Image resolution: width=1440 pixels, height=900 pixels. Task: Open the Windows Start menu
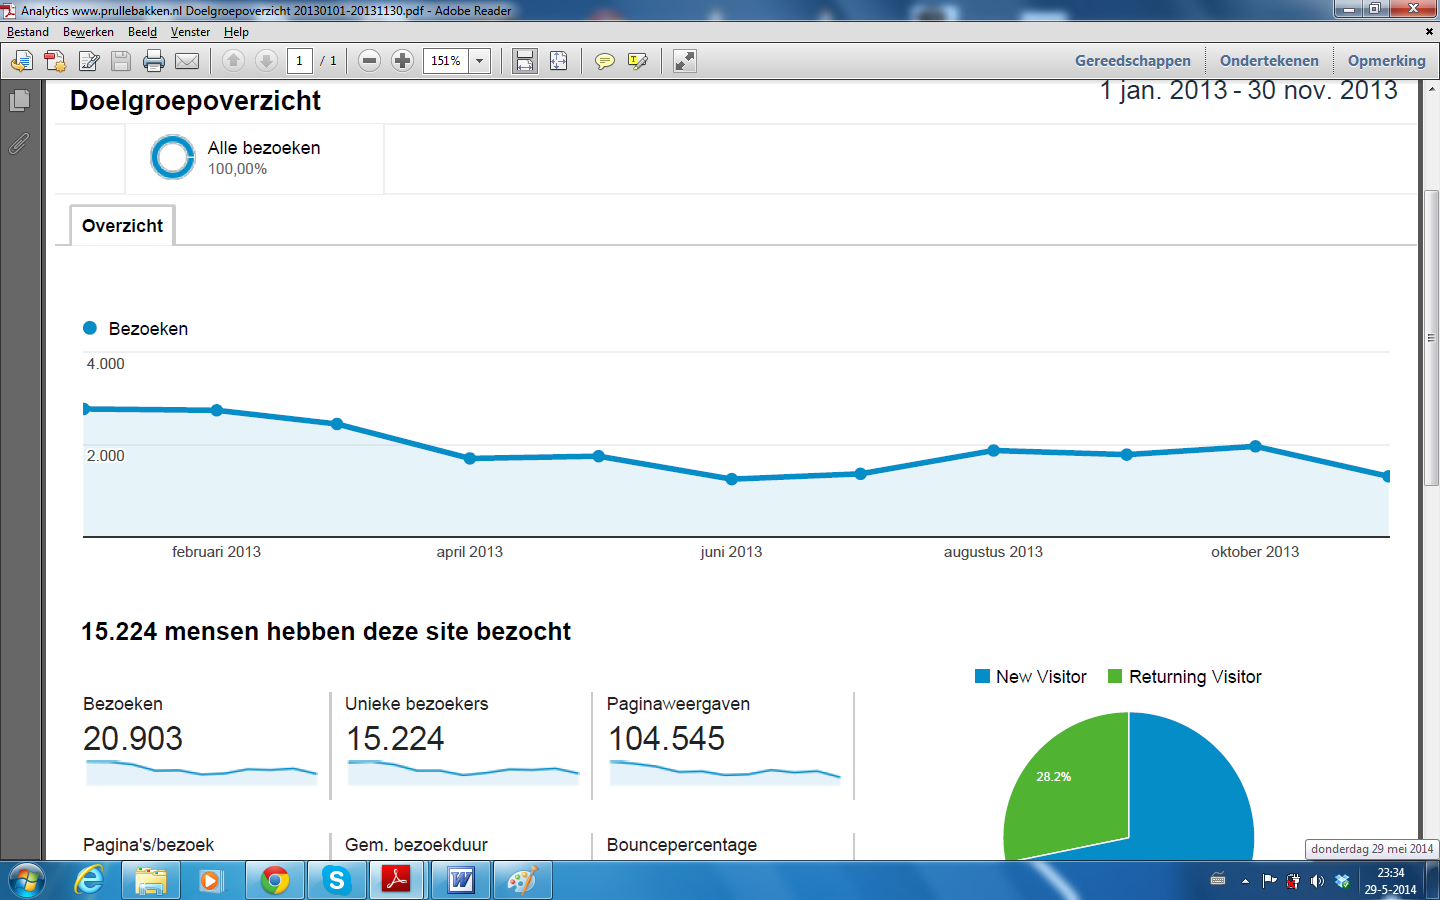coord(26,881)
